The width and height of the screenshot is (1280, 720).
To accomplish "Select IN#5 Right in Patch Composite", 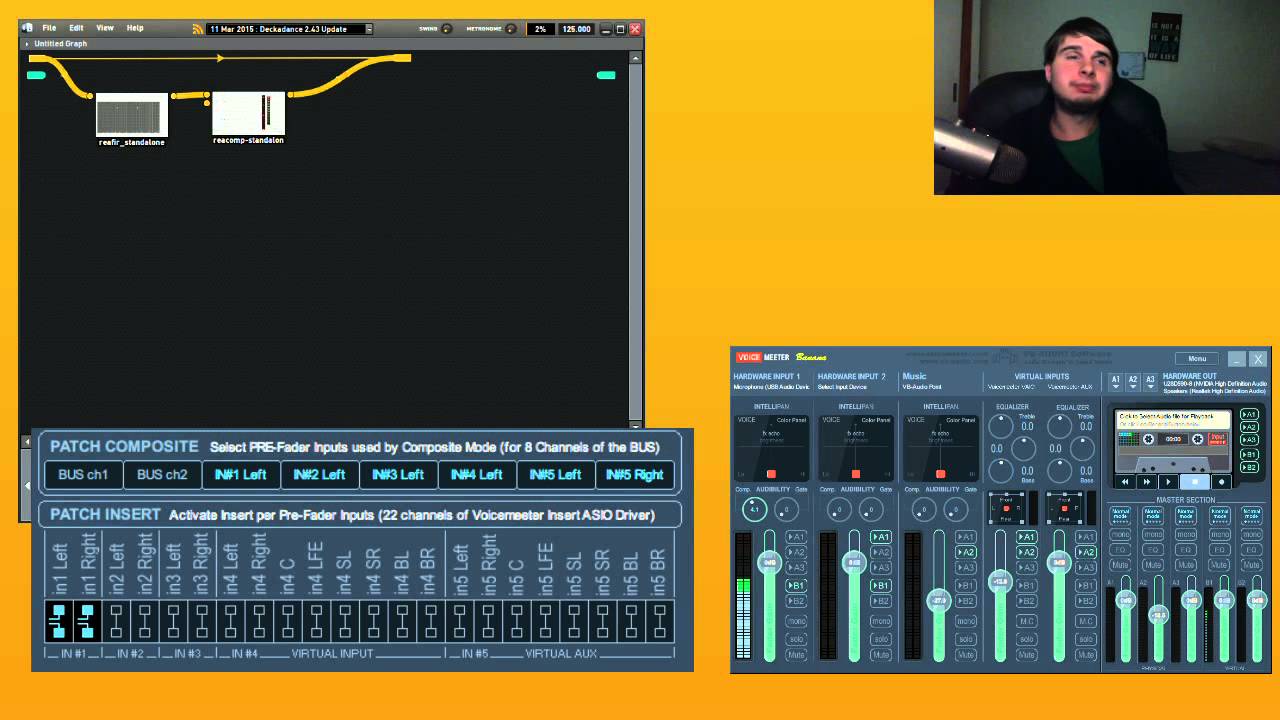I will pos(635,475).
